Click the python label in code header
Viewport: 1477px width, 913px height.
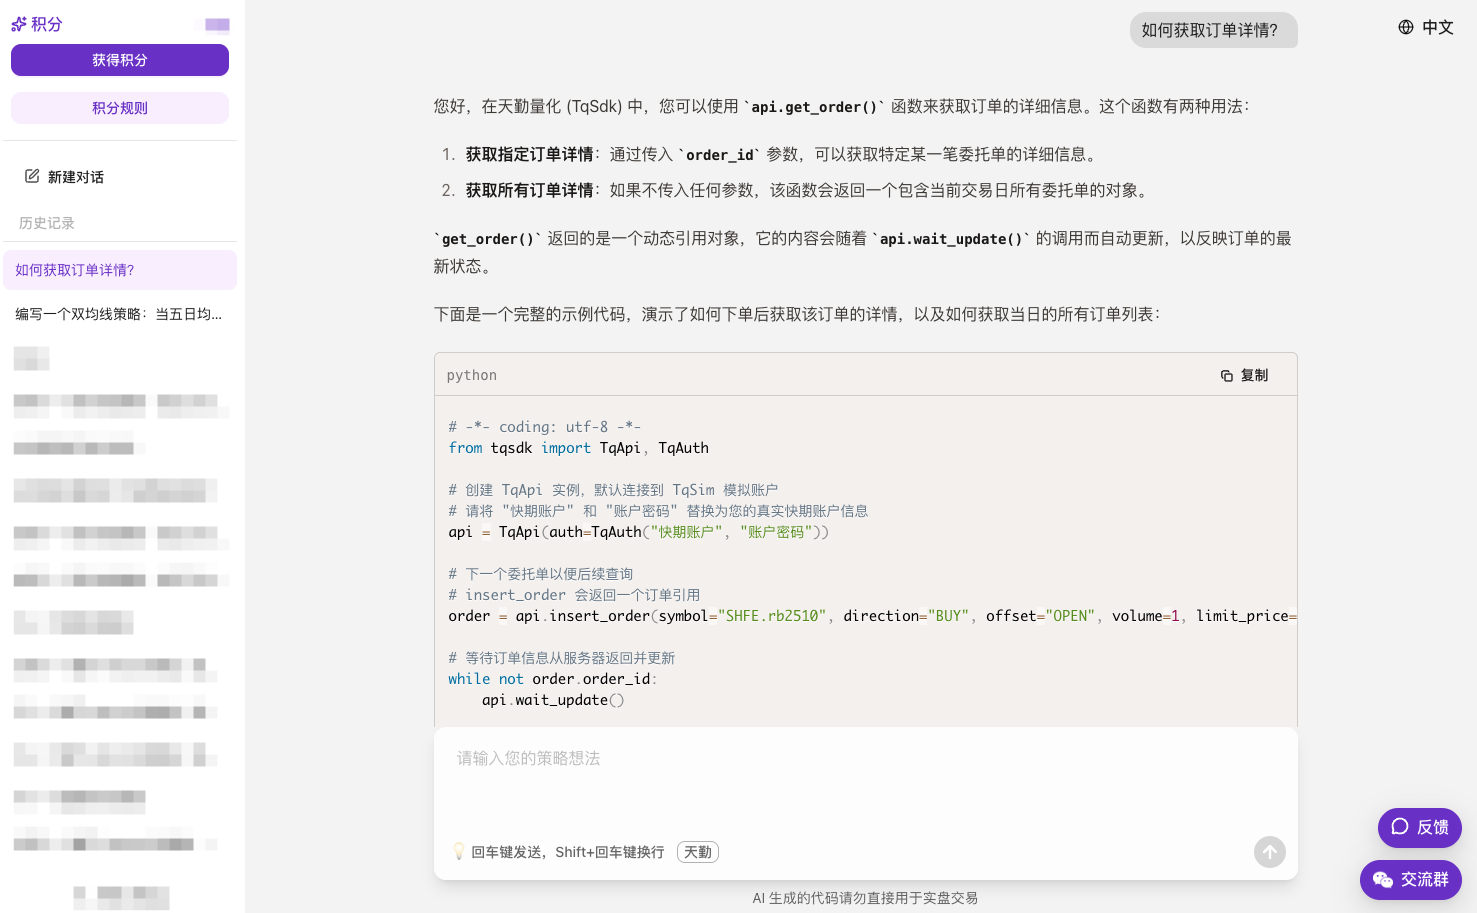click(472, 375)
